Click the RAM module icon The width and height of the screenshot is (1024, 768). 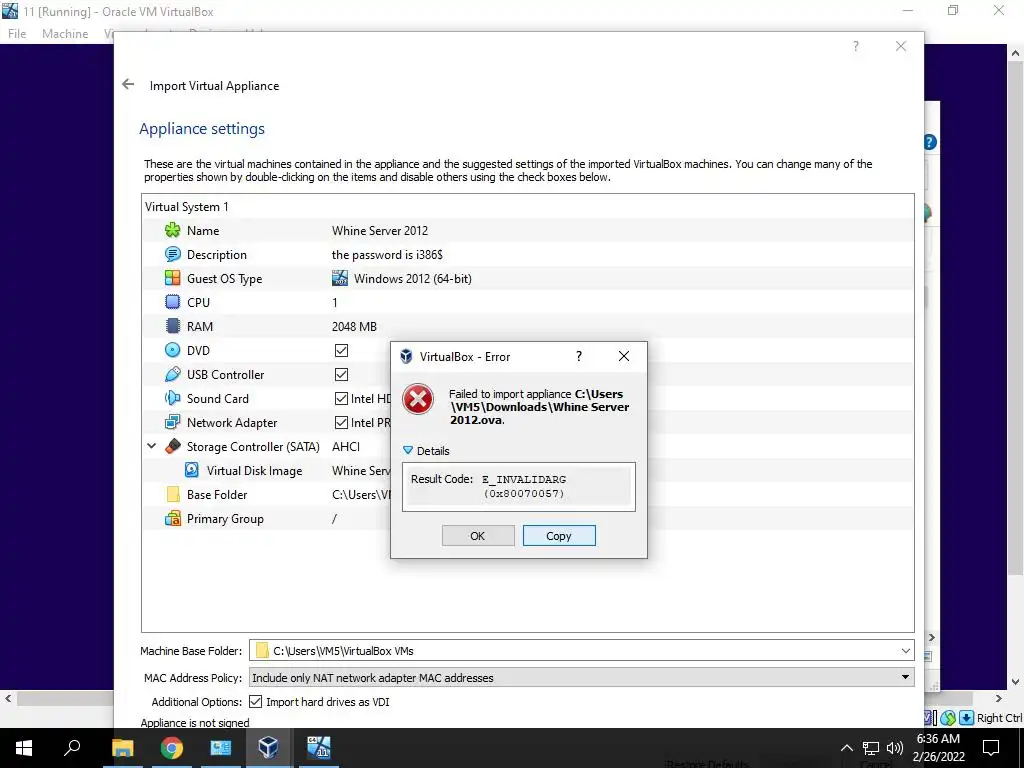pos(172,327)
